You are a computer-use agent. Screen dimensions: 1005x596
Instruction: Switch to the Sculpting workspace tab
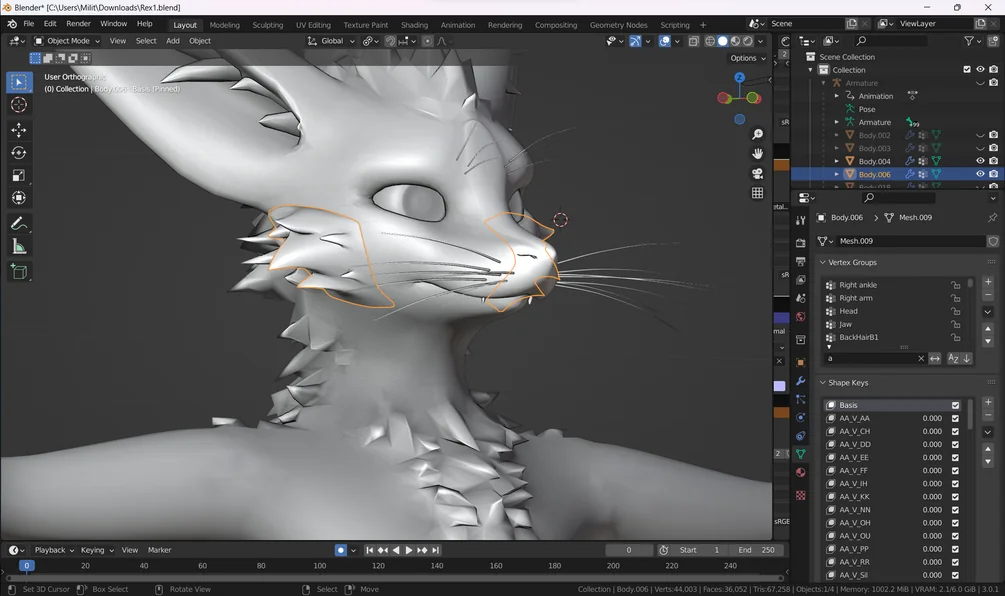tap(267, 25)
